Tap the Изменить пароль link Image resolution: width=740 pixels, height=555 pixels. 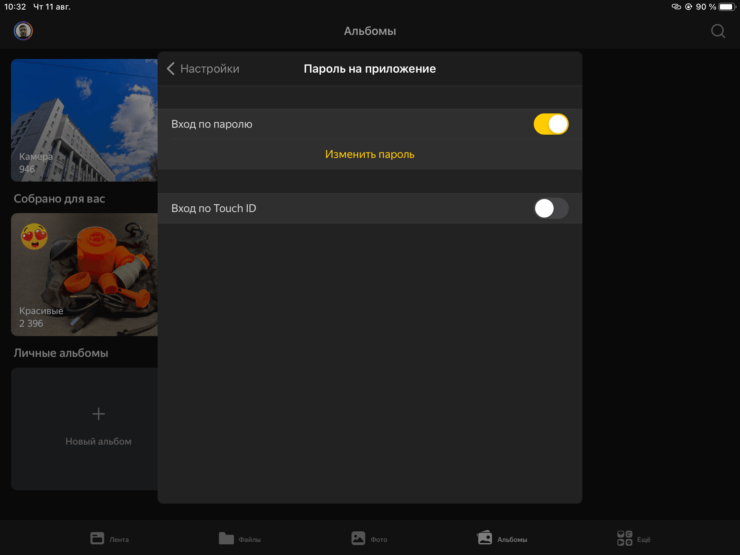(369, 154)
